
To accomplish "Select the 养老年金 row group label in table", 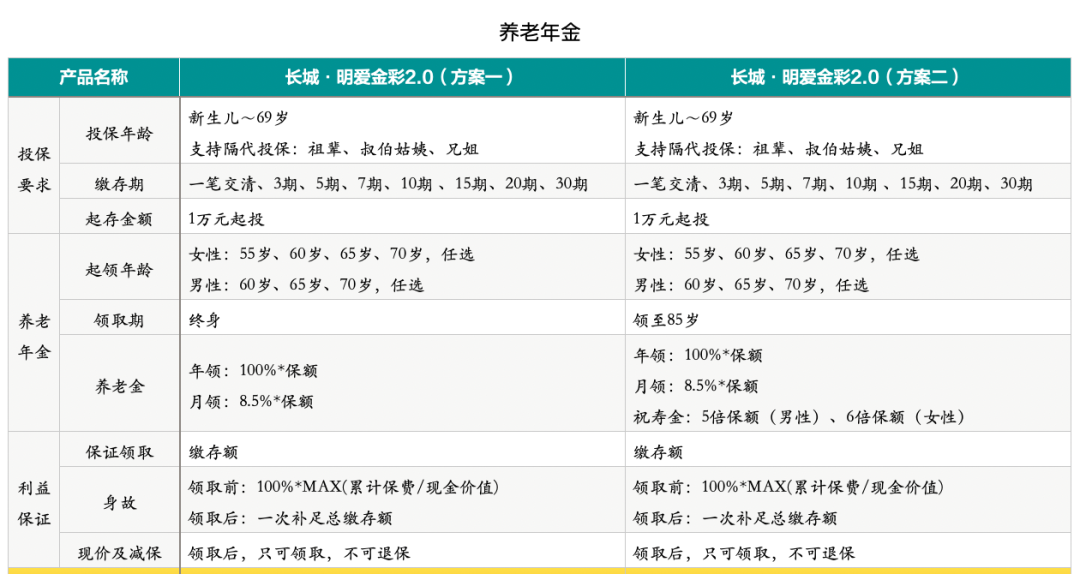I will 34,336.
